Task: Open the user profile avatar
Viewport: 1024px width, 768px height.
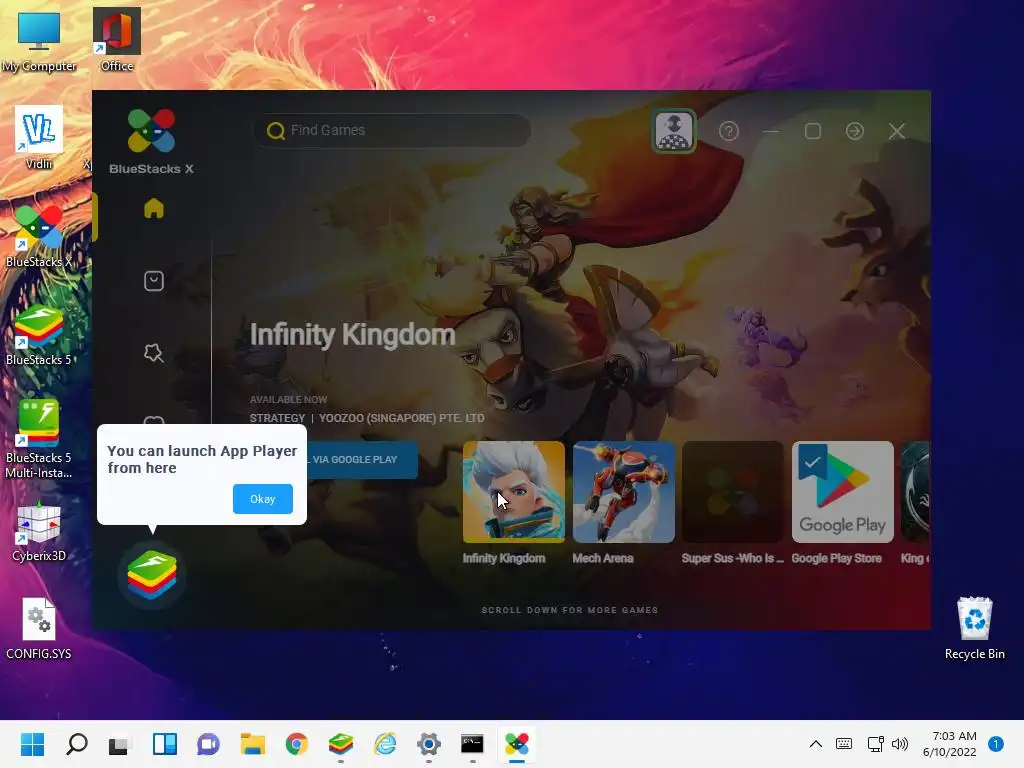Action: point(673,131)
